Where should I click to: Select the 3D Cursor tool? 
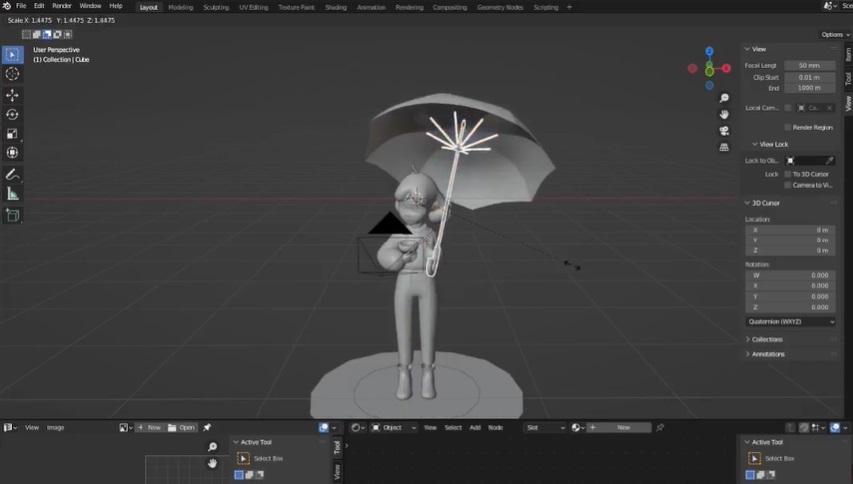pyautogui.click(x=13, y=74)
